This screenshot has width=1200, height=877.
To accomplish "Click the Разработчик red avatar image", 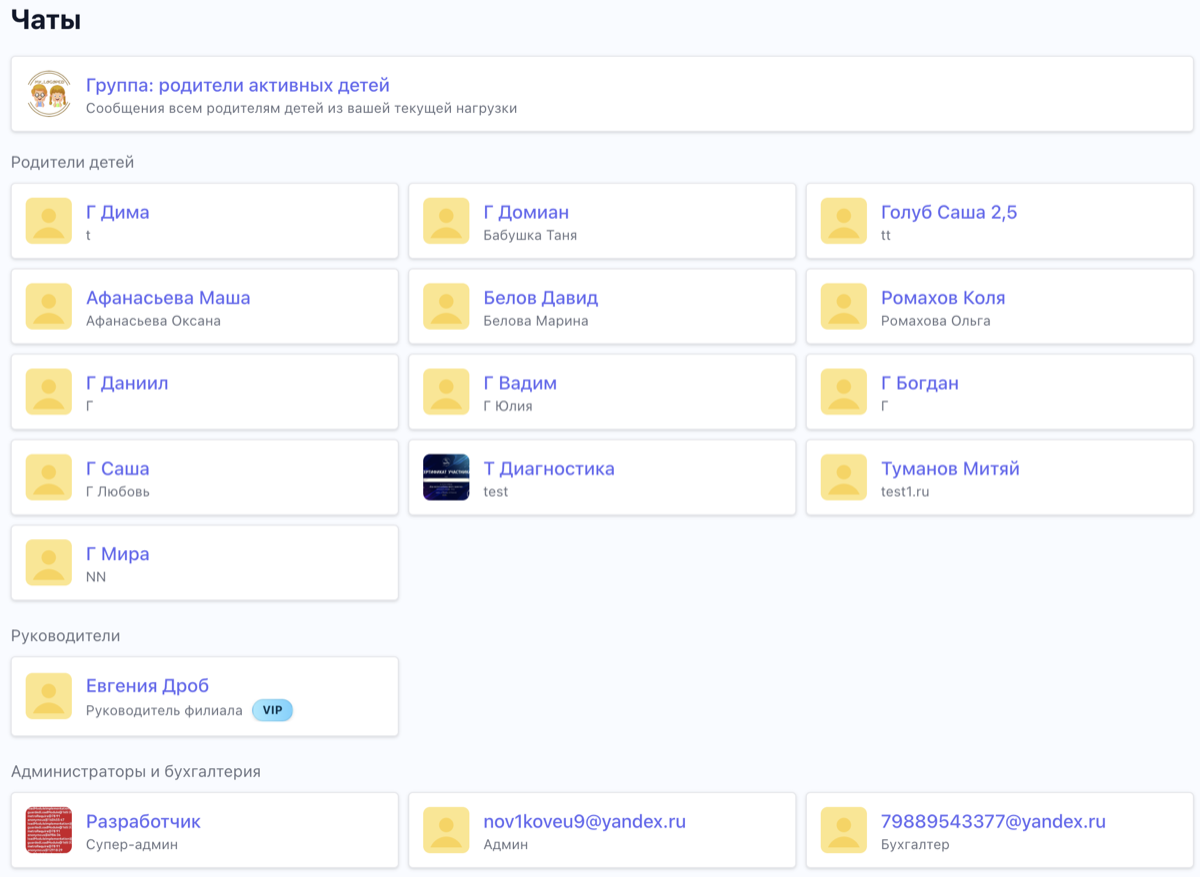I will [x=48, y=830].
